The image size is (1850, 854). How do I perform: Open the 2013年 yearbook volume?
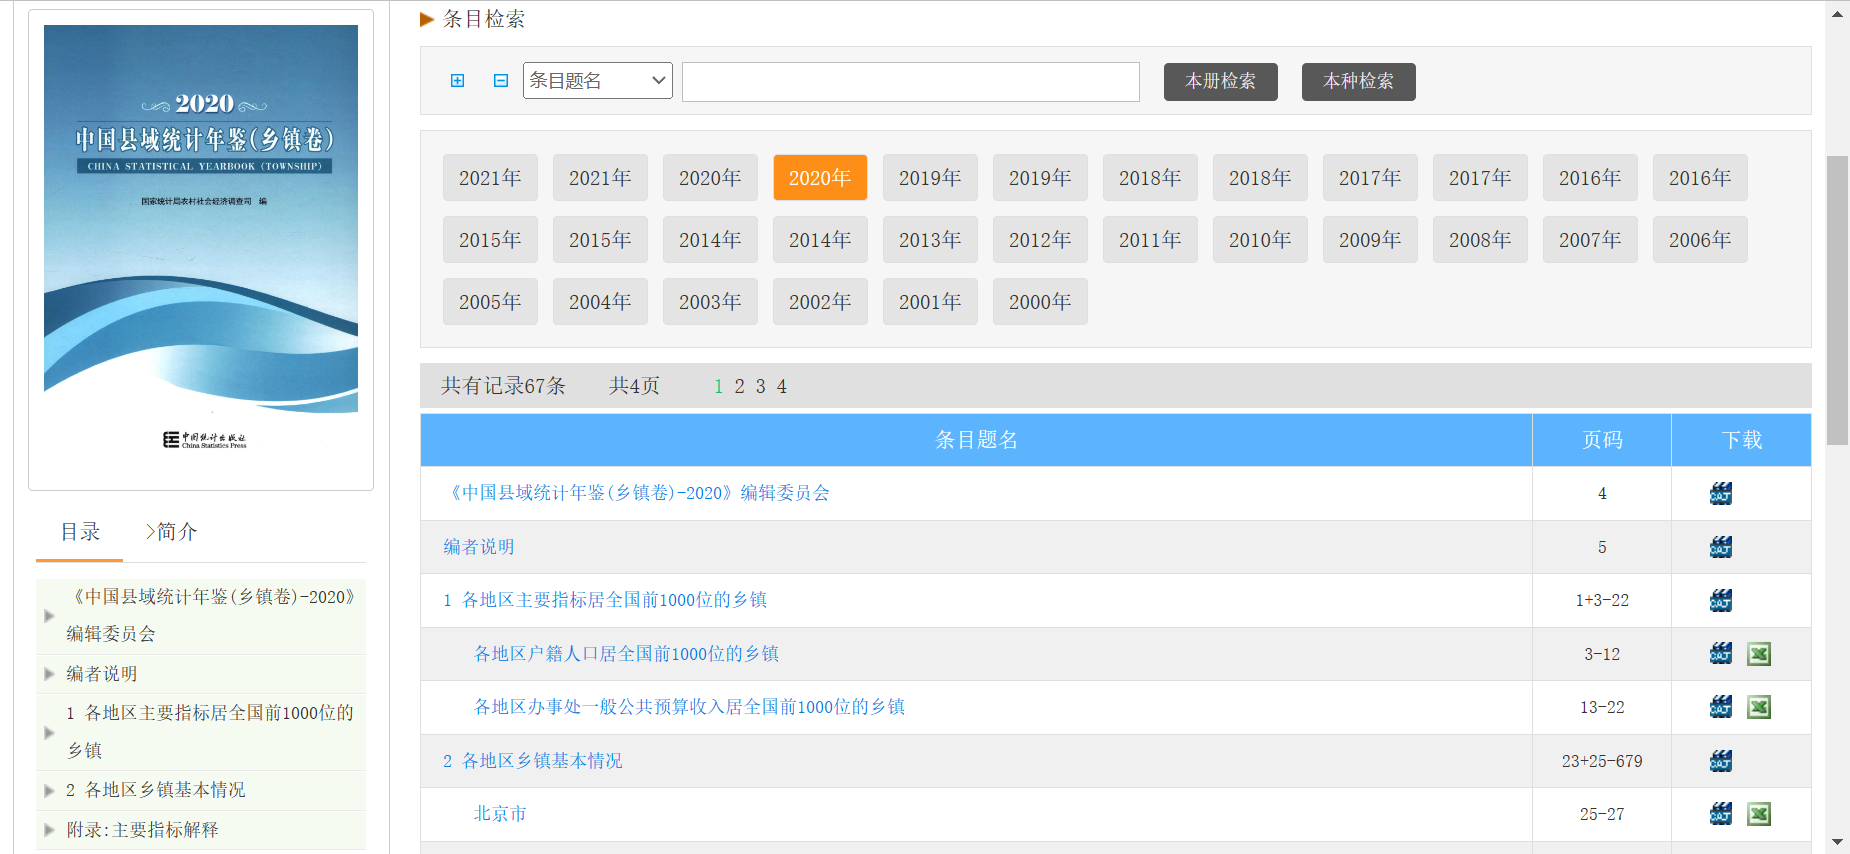930,240
